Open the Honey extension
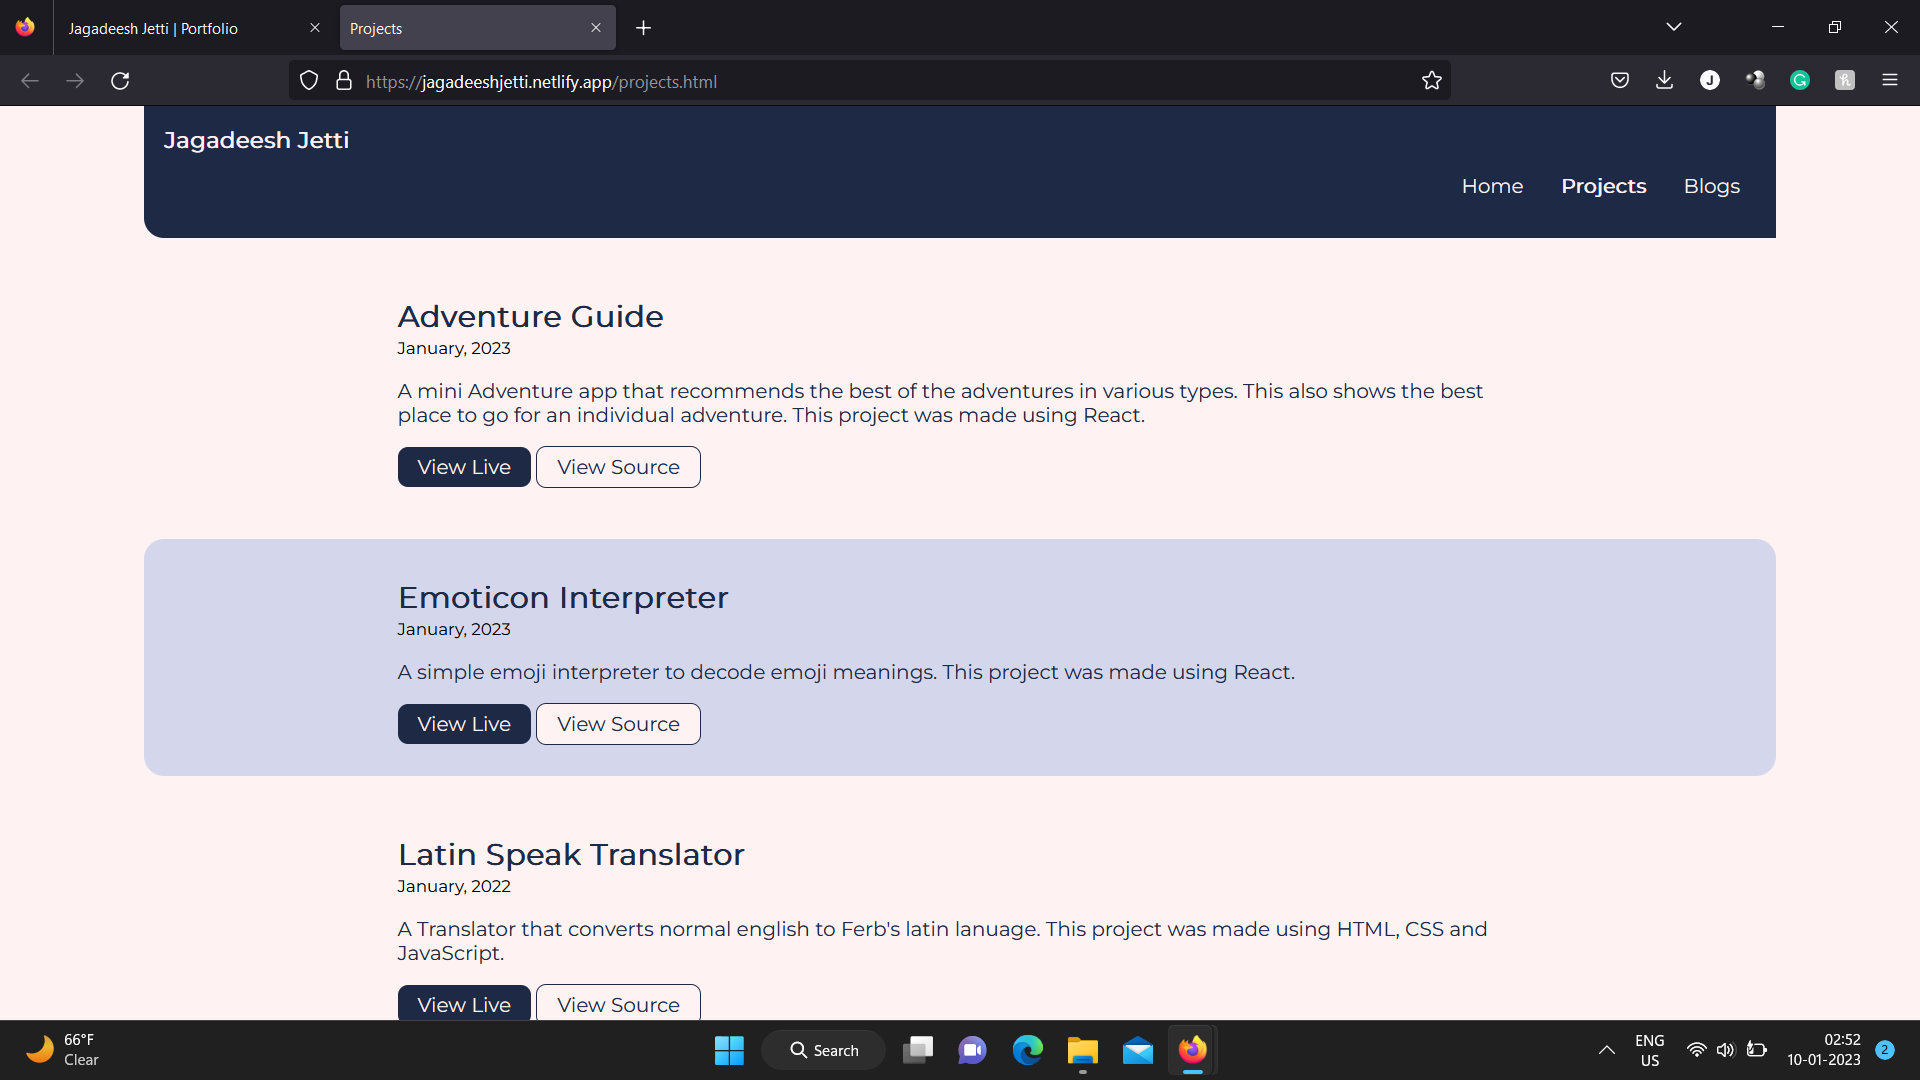The width and height of the screenshot is (1920, 1080). (x=1845, y=80)
